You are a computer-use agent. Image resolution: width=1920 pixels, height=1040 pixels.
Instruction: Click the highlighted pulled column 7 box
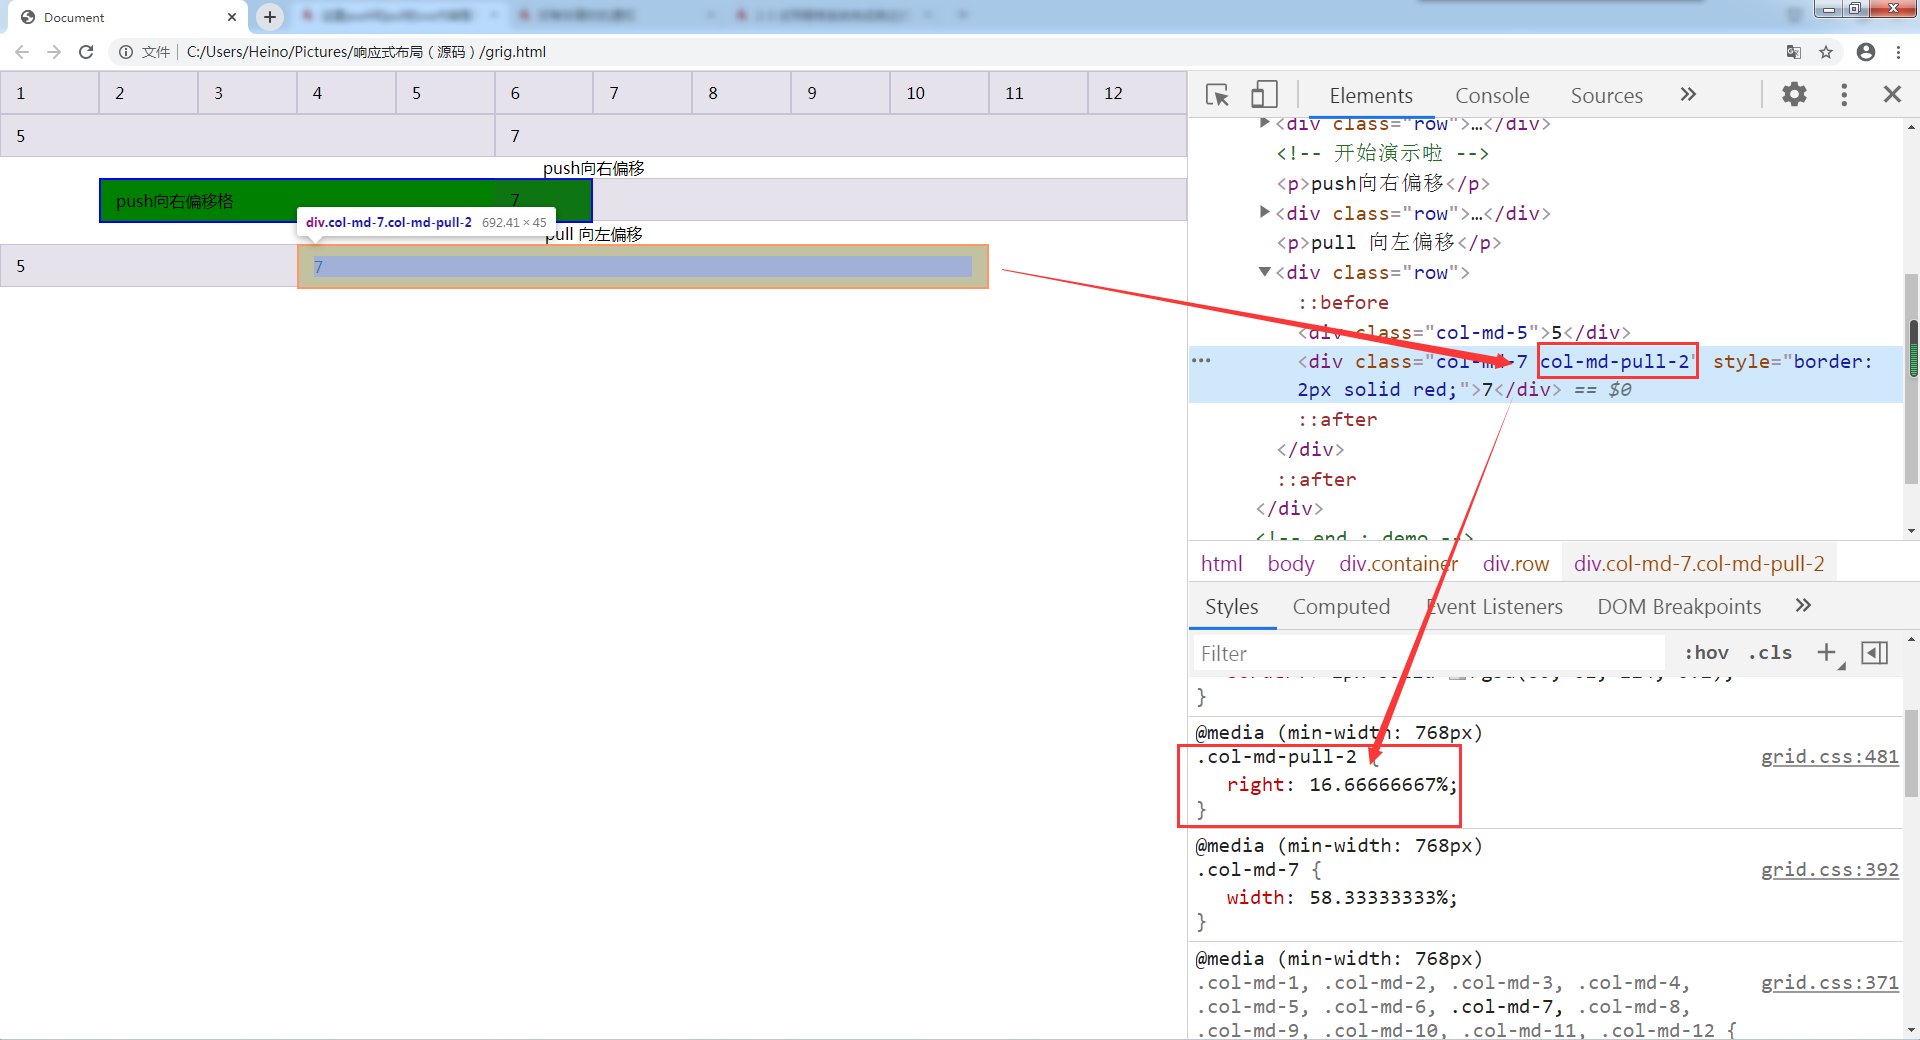(643, 266)
